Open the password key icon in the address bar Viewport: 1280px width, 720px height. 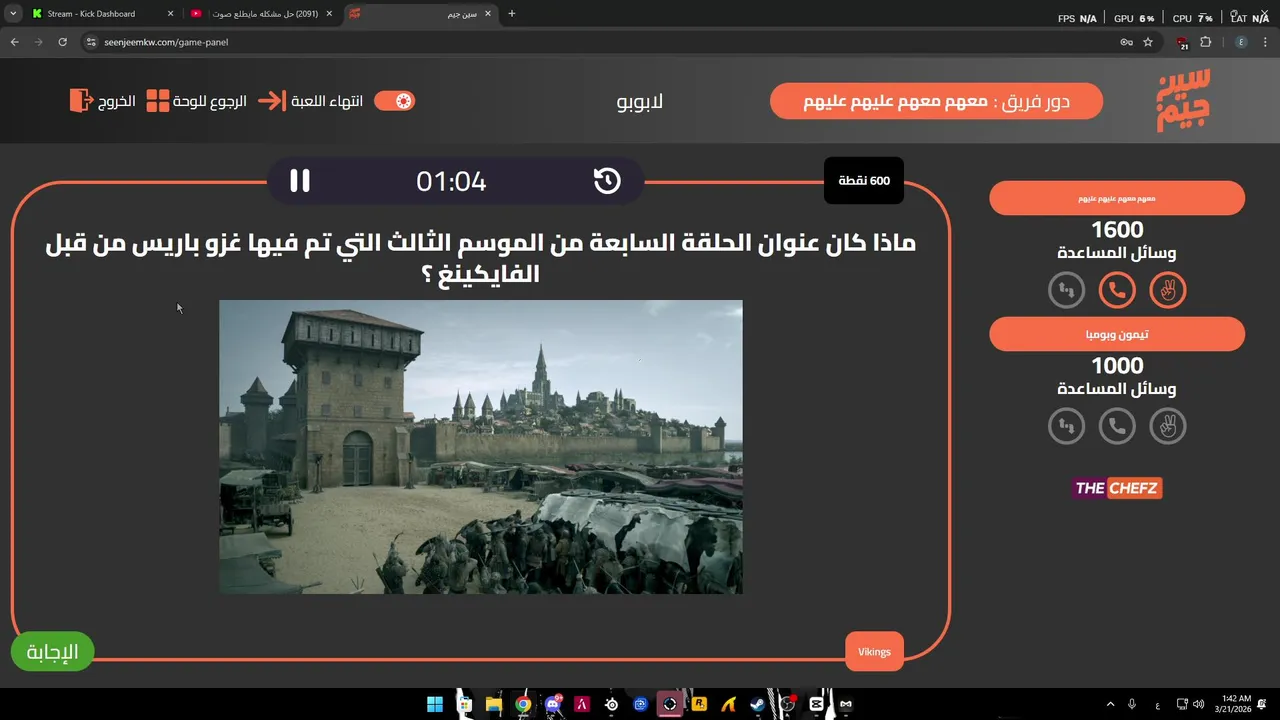click(1126, 42)
